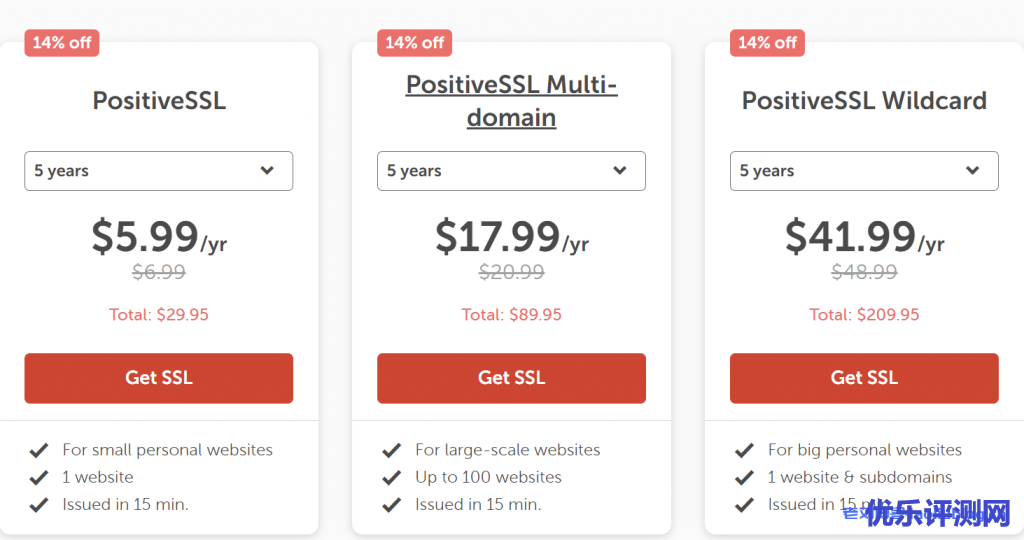1024x540 pixels.
Task: Click checkmark icon next to "Up to 100 websites"
Action: pyautogui.click(x=392, y=477)
